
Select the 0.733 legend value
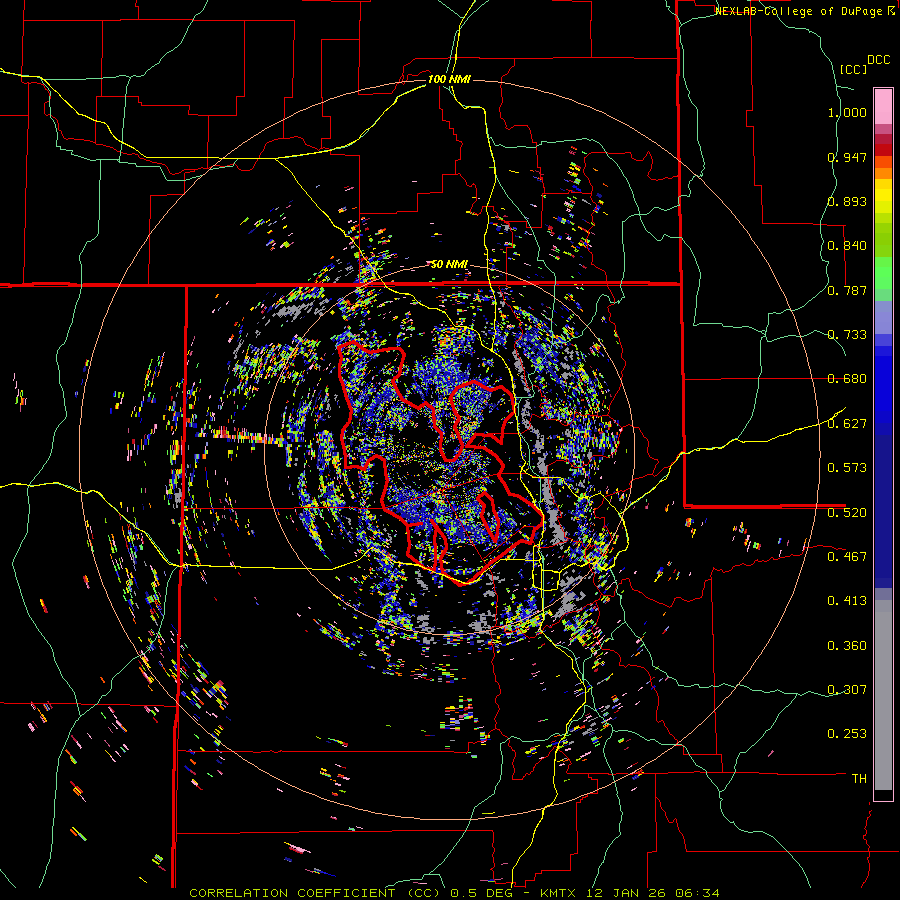[x=847, y=335]
